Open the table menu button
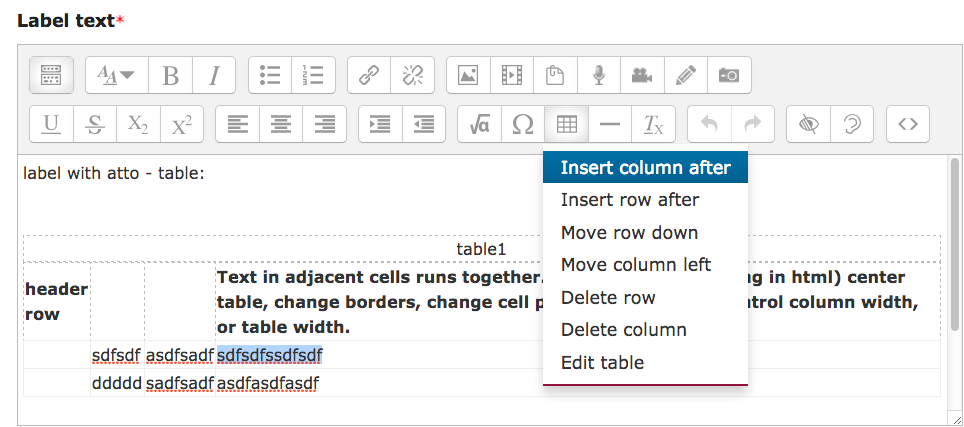The image size is (964, 427). [x=567, y=125]
